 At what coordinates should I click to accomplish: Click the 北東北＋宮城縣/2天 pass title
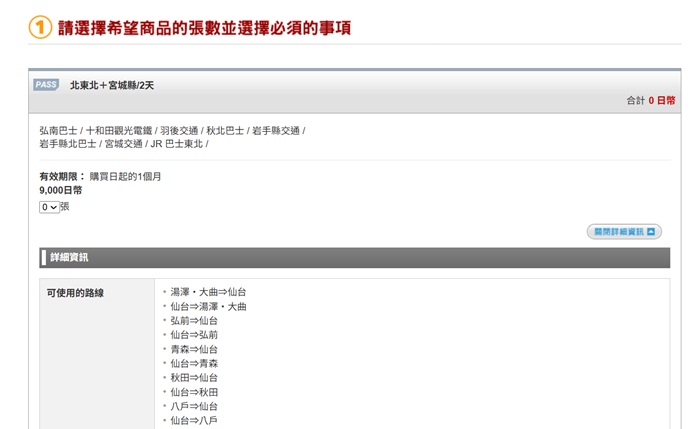112,85
